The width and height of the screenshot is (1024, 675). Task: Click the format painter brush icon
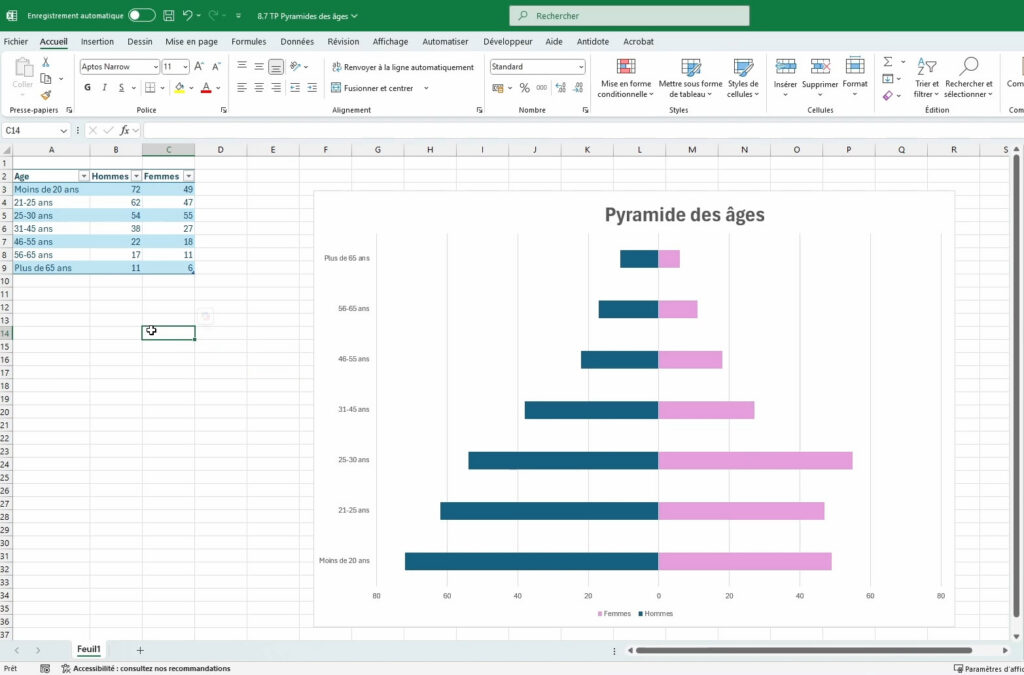(46, 95)
